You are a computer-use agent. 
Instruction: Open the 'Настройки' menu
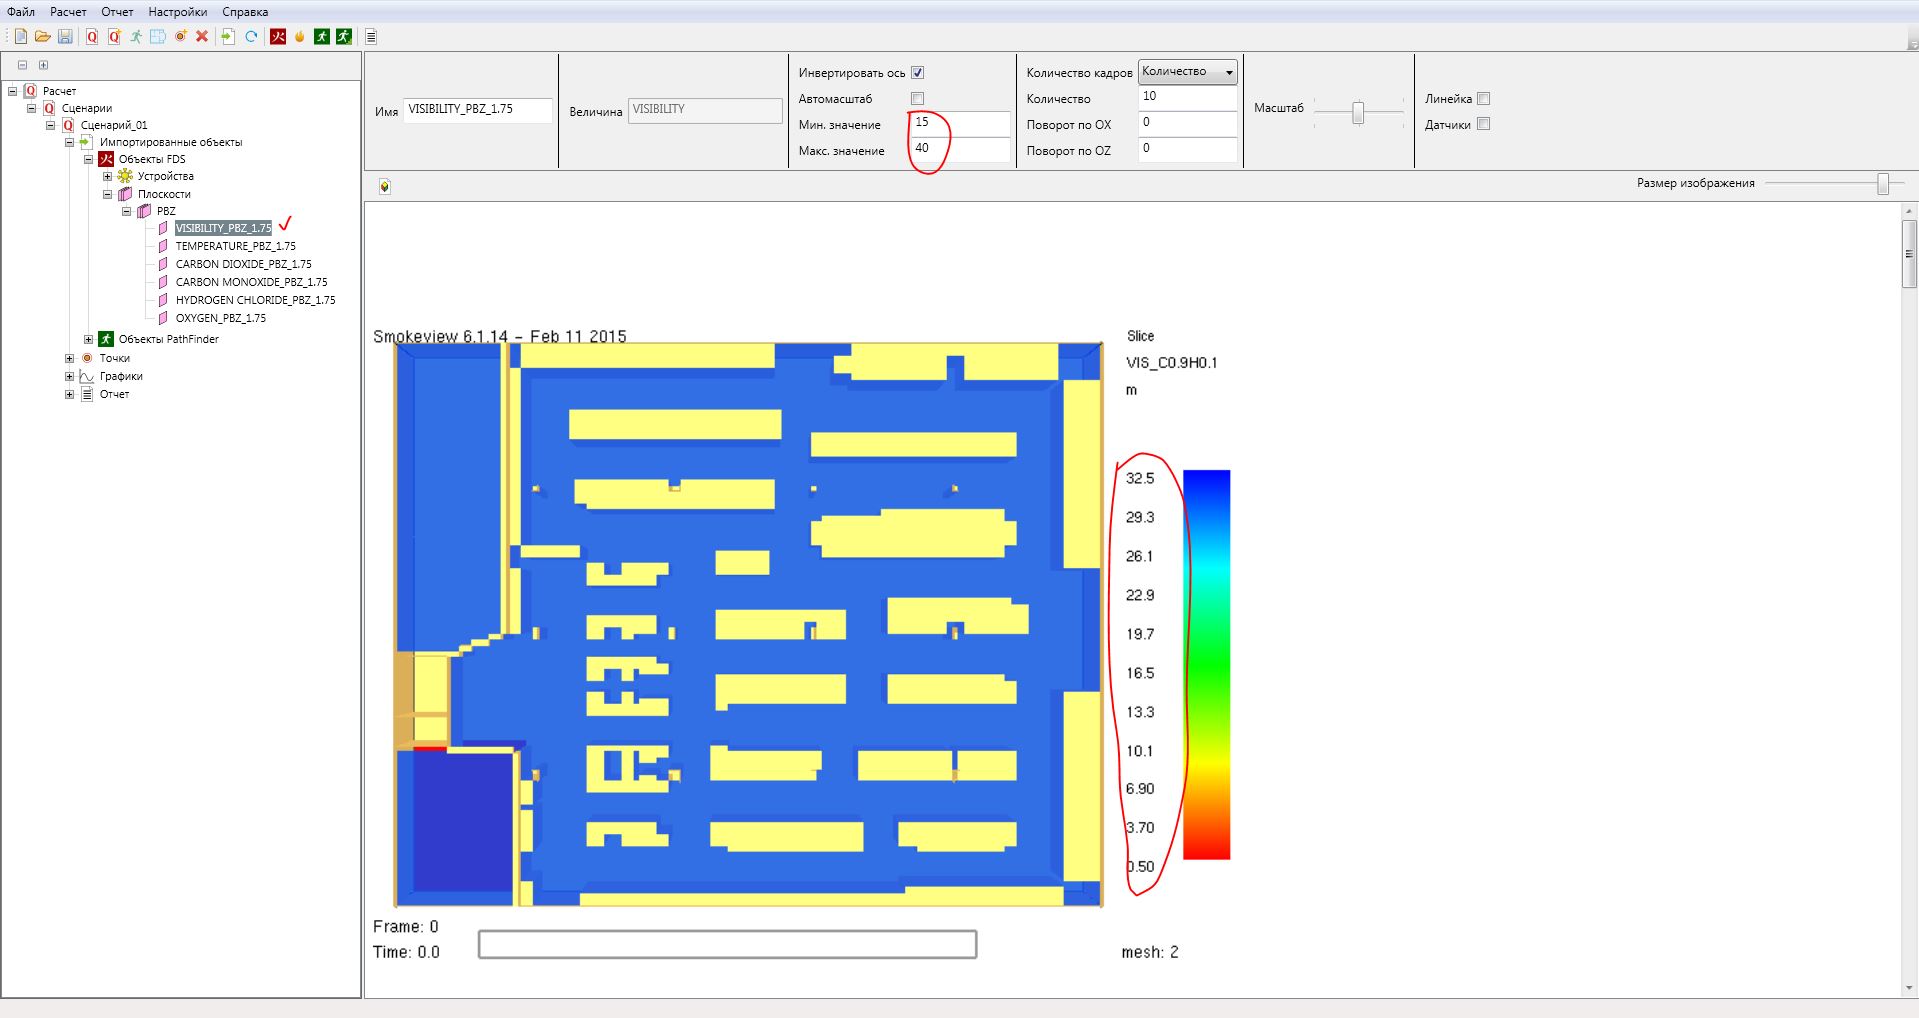coord(178,12)
